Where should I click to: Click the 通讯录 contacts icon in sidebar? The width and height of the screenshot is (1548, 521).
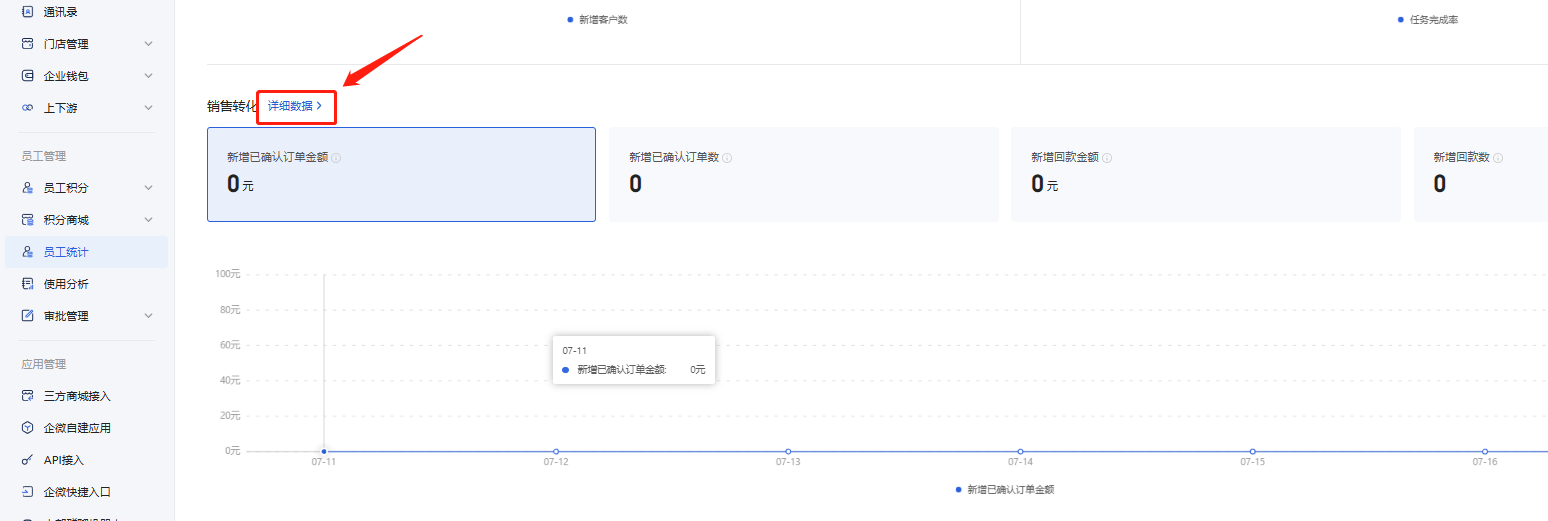[x=28, y=12]
